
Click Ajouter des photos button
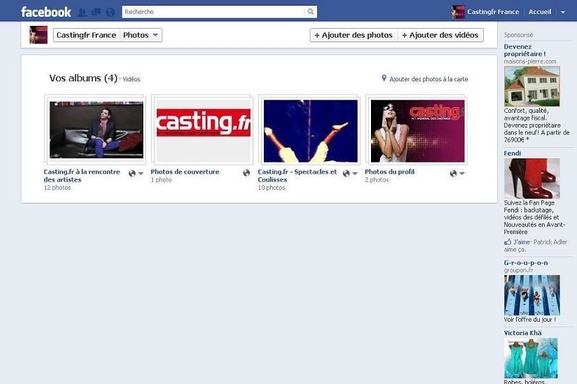353,35
